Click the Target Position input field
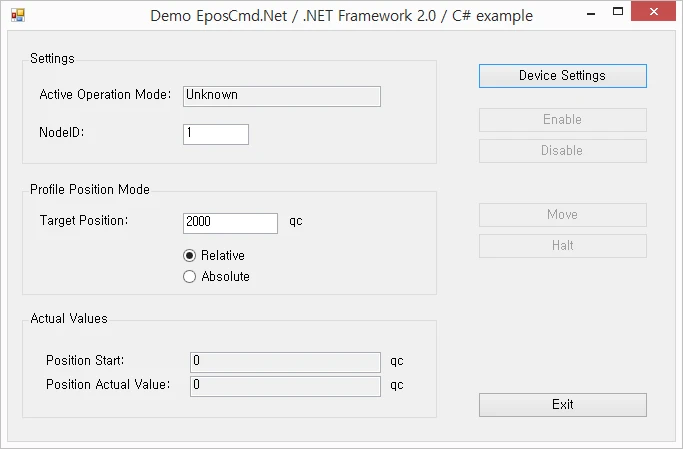Viewport: 683px width, 449px height. [230, 223]
